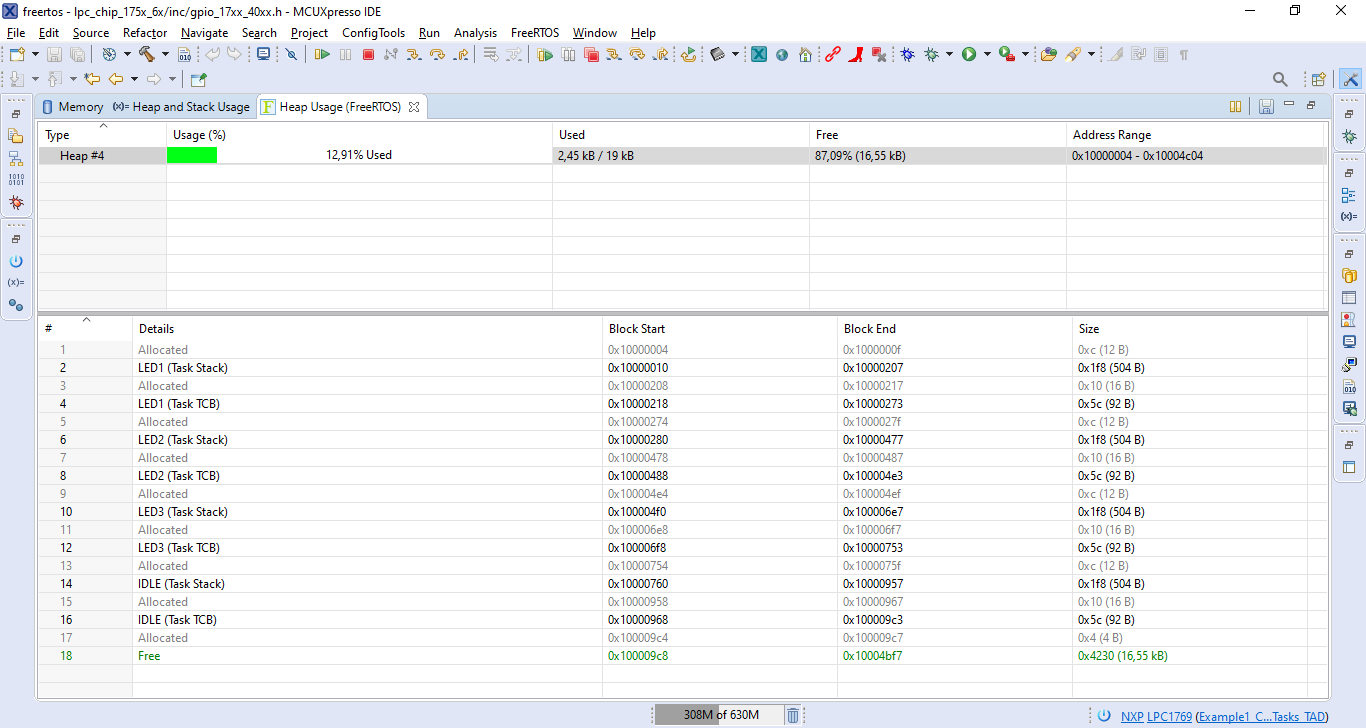
Task: Click the Back navigation yellow arrow
Action: point(115,79)
